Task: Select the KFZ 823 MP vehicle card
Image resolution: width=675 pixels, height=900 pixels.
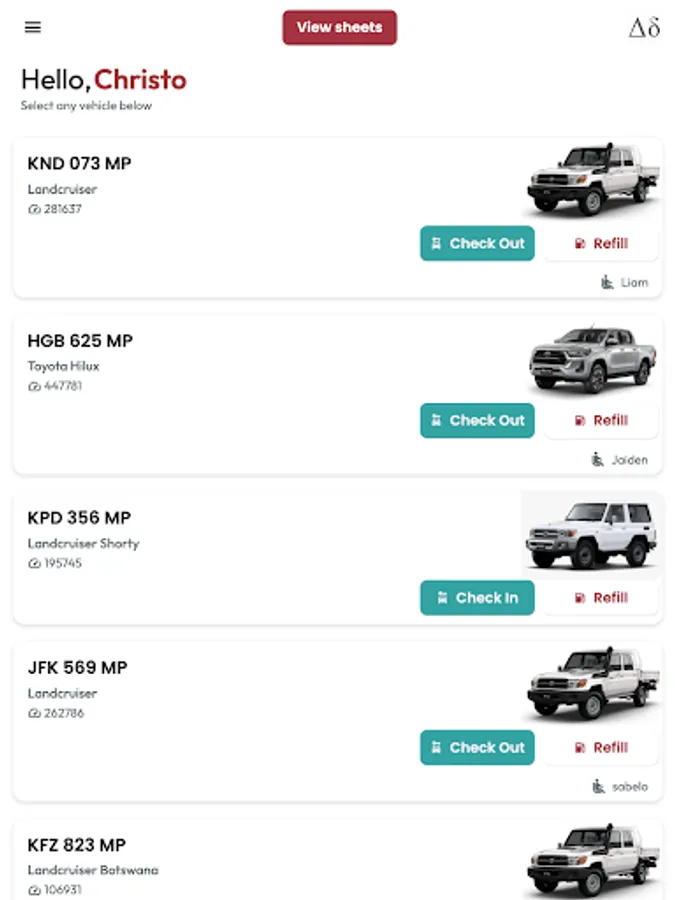Action: [338, 860]
